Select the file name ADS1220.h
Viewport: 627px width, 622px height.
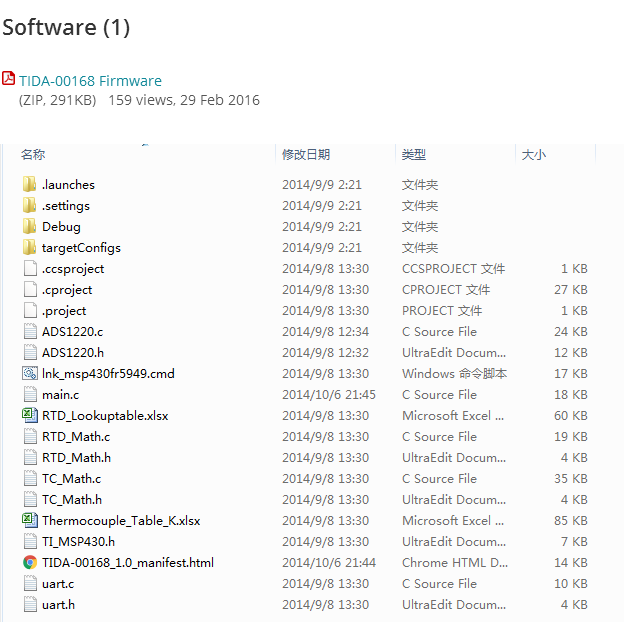[x=73, y=352]
